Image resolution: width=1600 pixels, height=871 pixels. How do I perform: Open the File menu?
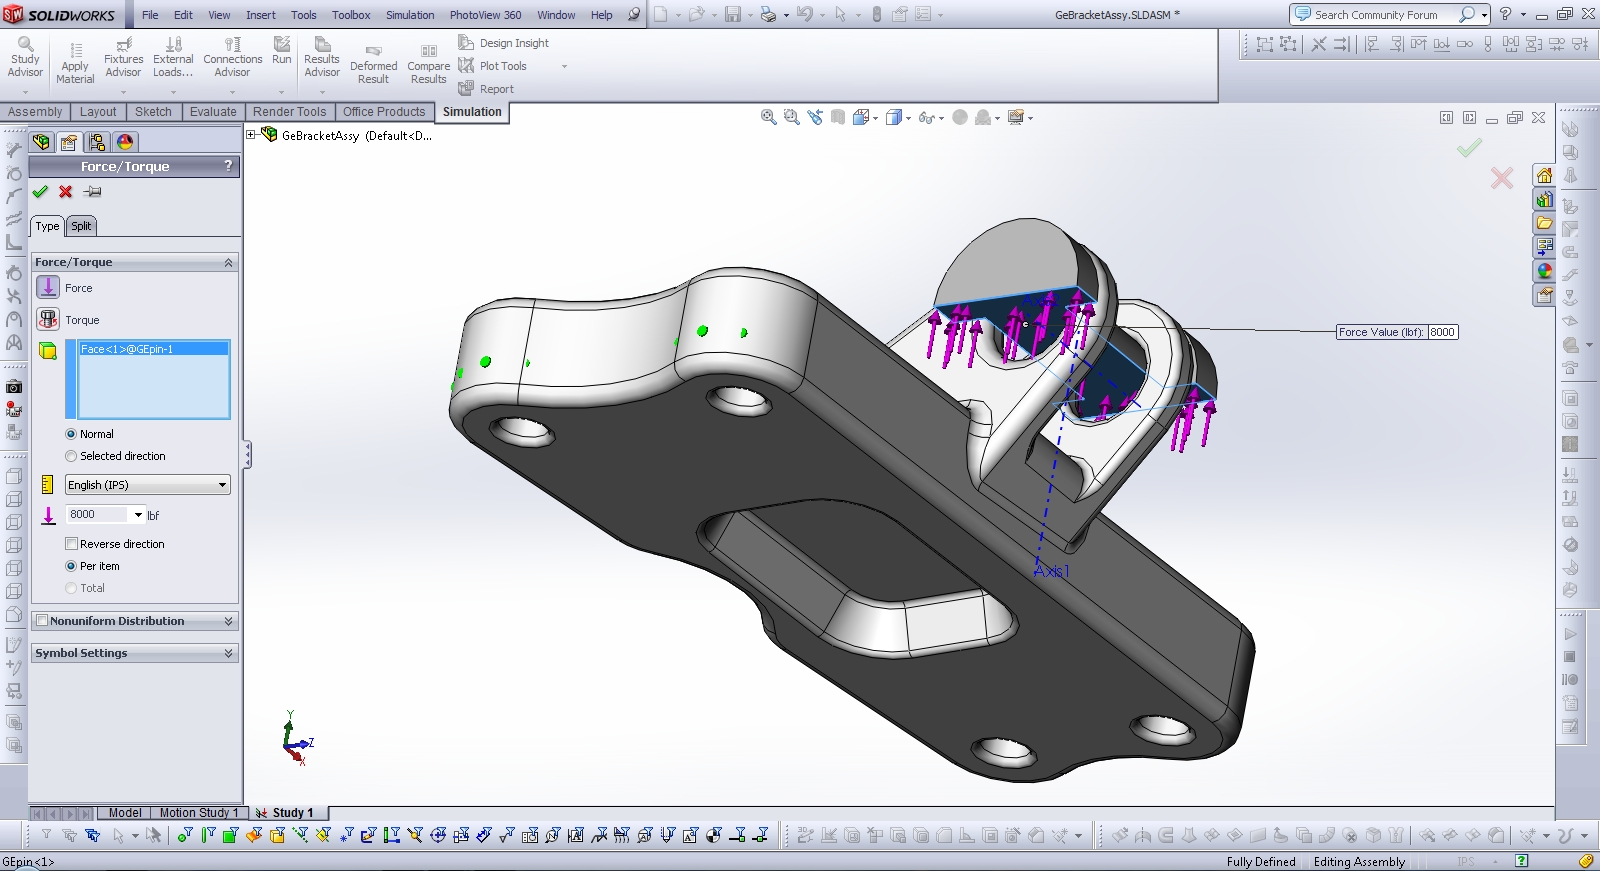tap(150, 15)
